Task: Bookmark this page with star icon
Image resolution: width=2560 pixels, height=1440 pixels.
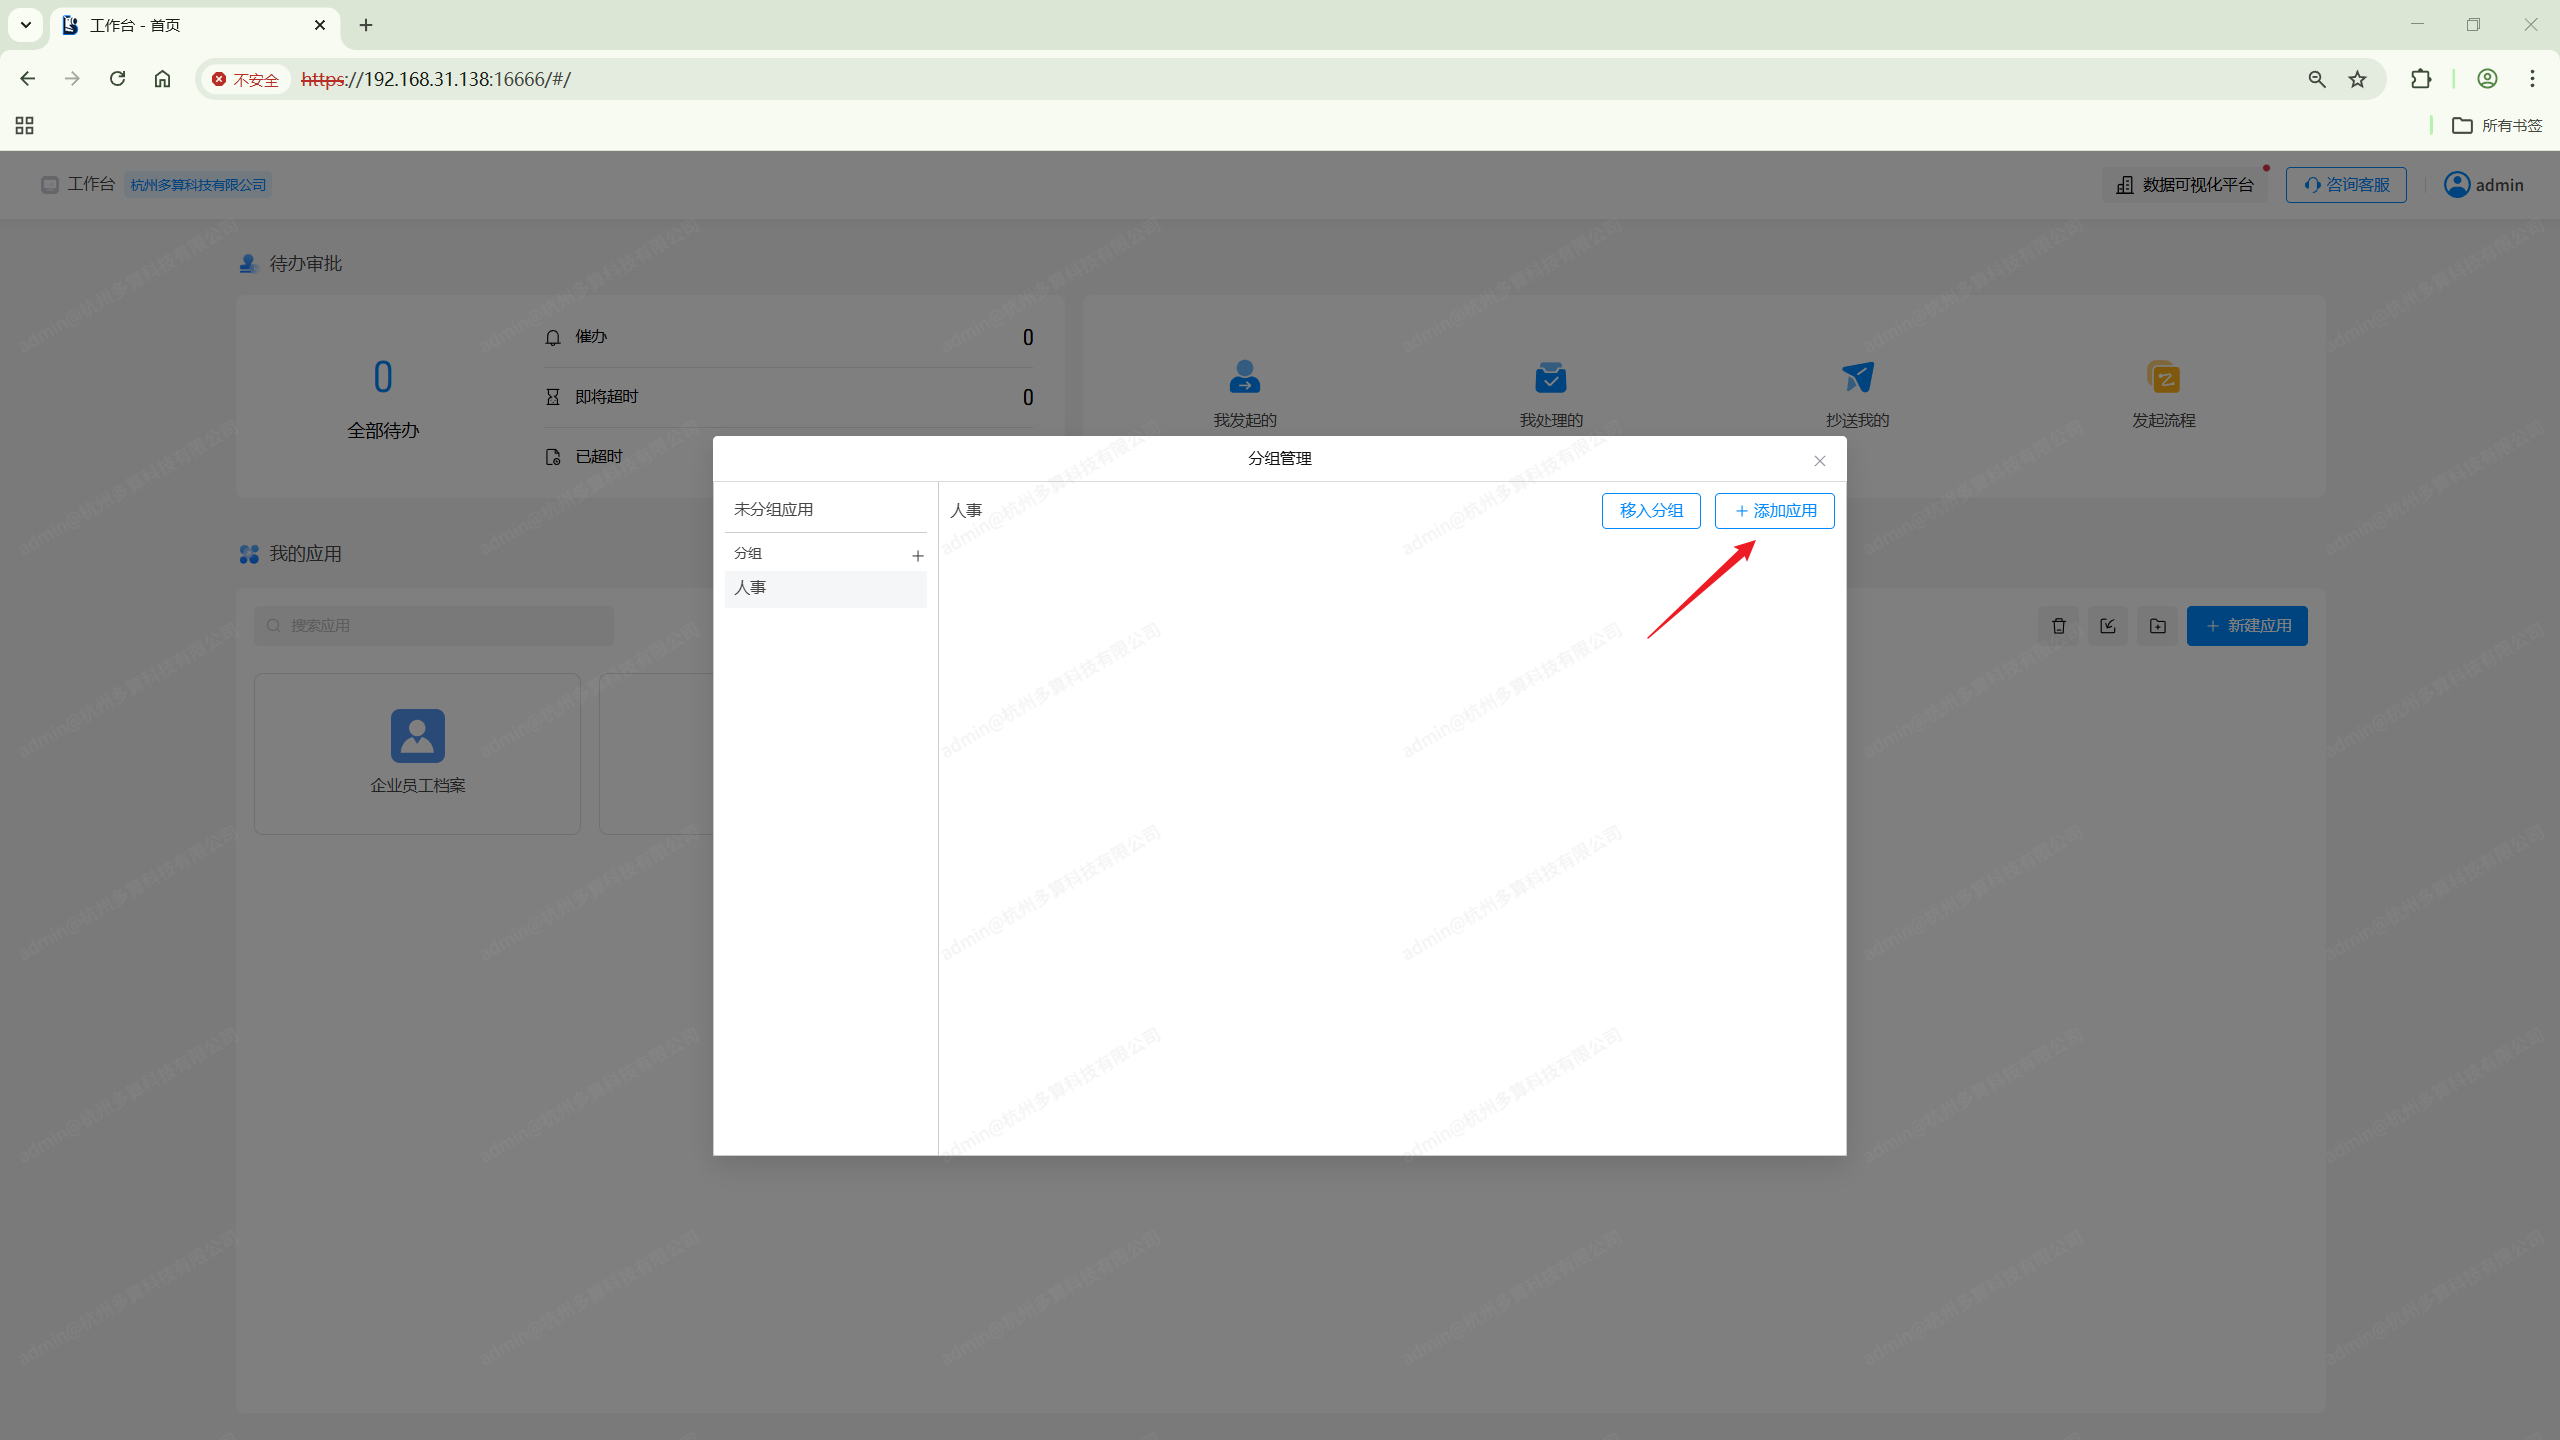Action: (x=2357, y=79)
